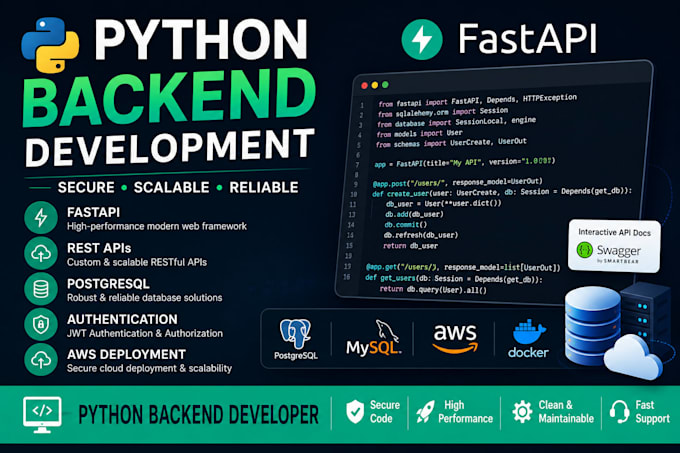Click the word SCALABLE in the tagline
680x453 pixels.
click(171, 187)
